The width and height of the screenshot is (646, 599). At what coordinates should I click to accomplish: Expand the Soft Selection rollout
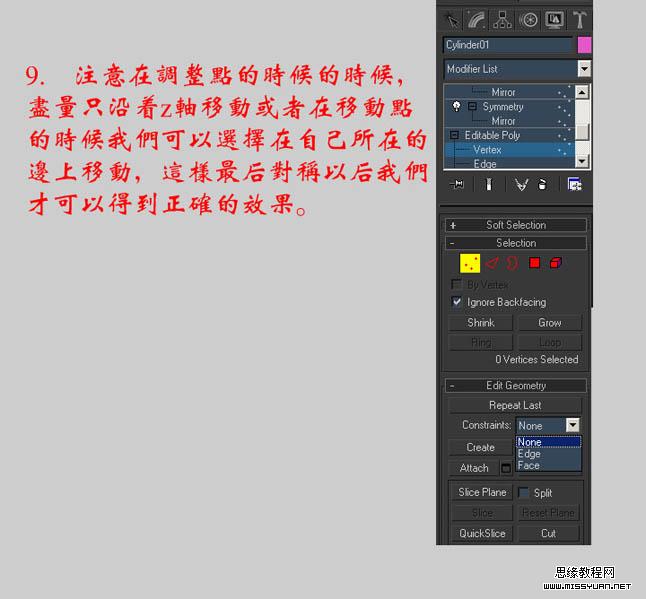click(x=516, y=225)
